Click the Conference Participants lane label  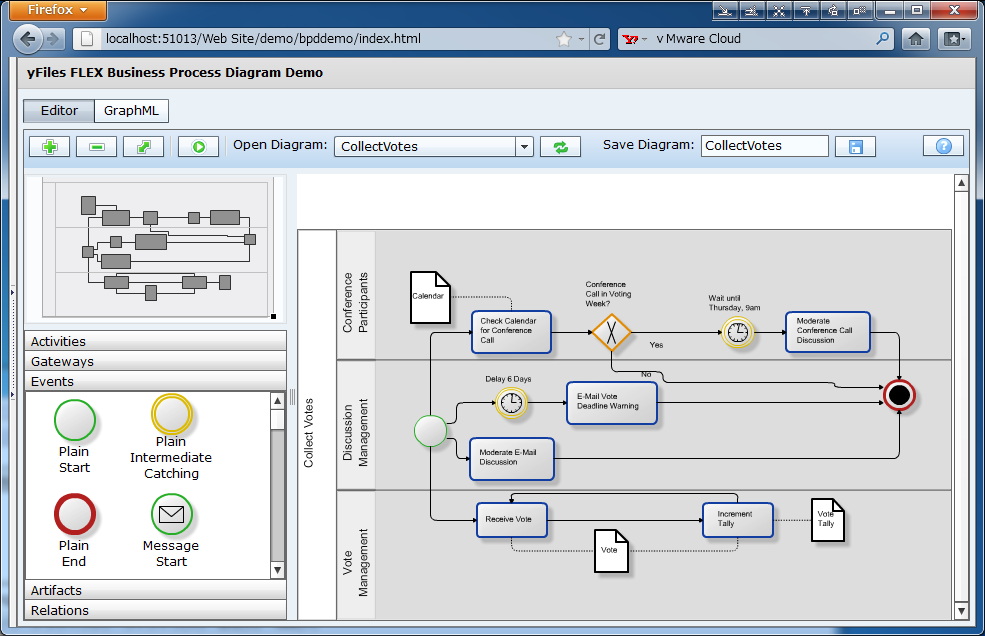(355, 302)
